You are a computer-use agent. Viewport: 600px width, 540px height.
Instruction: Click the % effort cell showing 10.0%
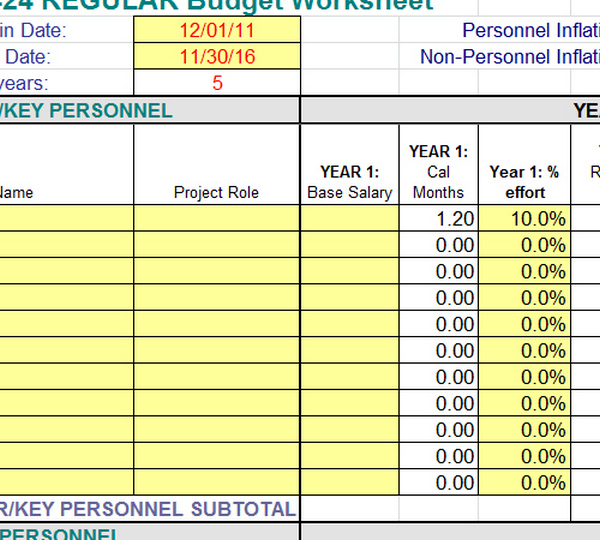(x=525, y=219)
